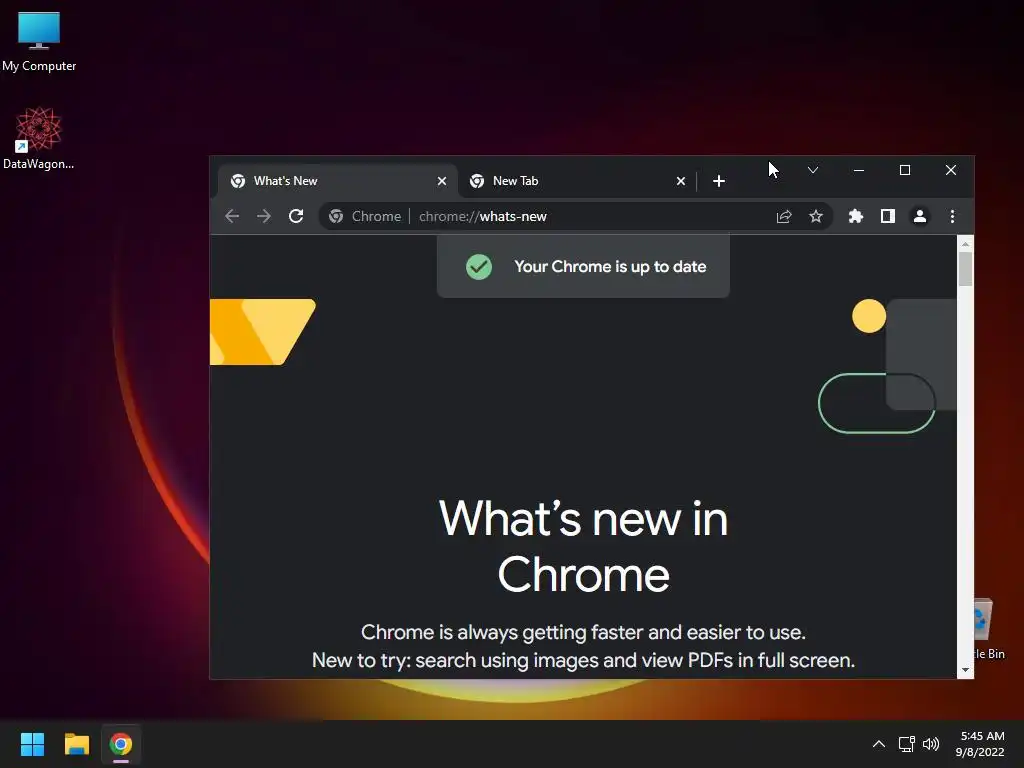Bookmark this tab with the star icon
This screenshot has height=768, width=1024.
point(816,216)
